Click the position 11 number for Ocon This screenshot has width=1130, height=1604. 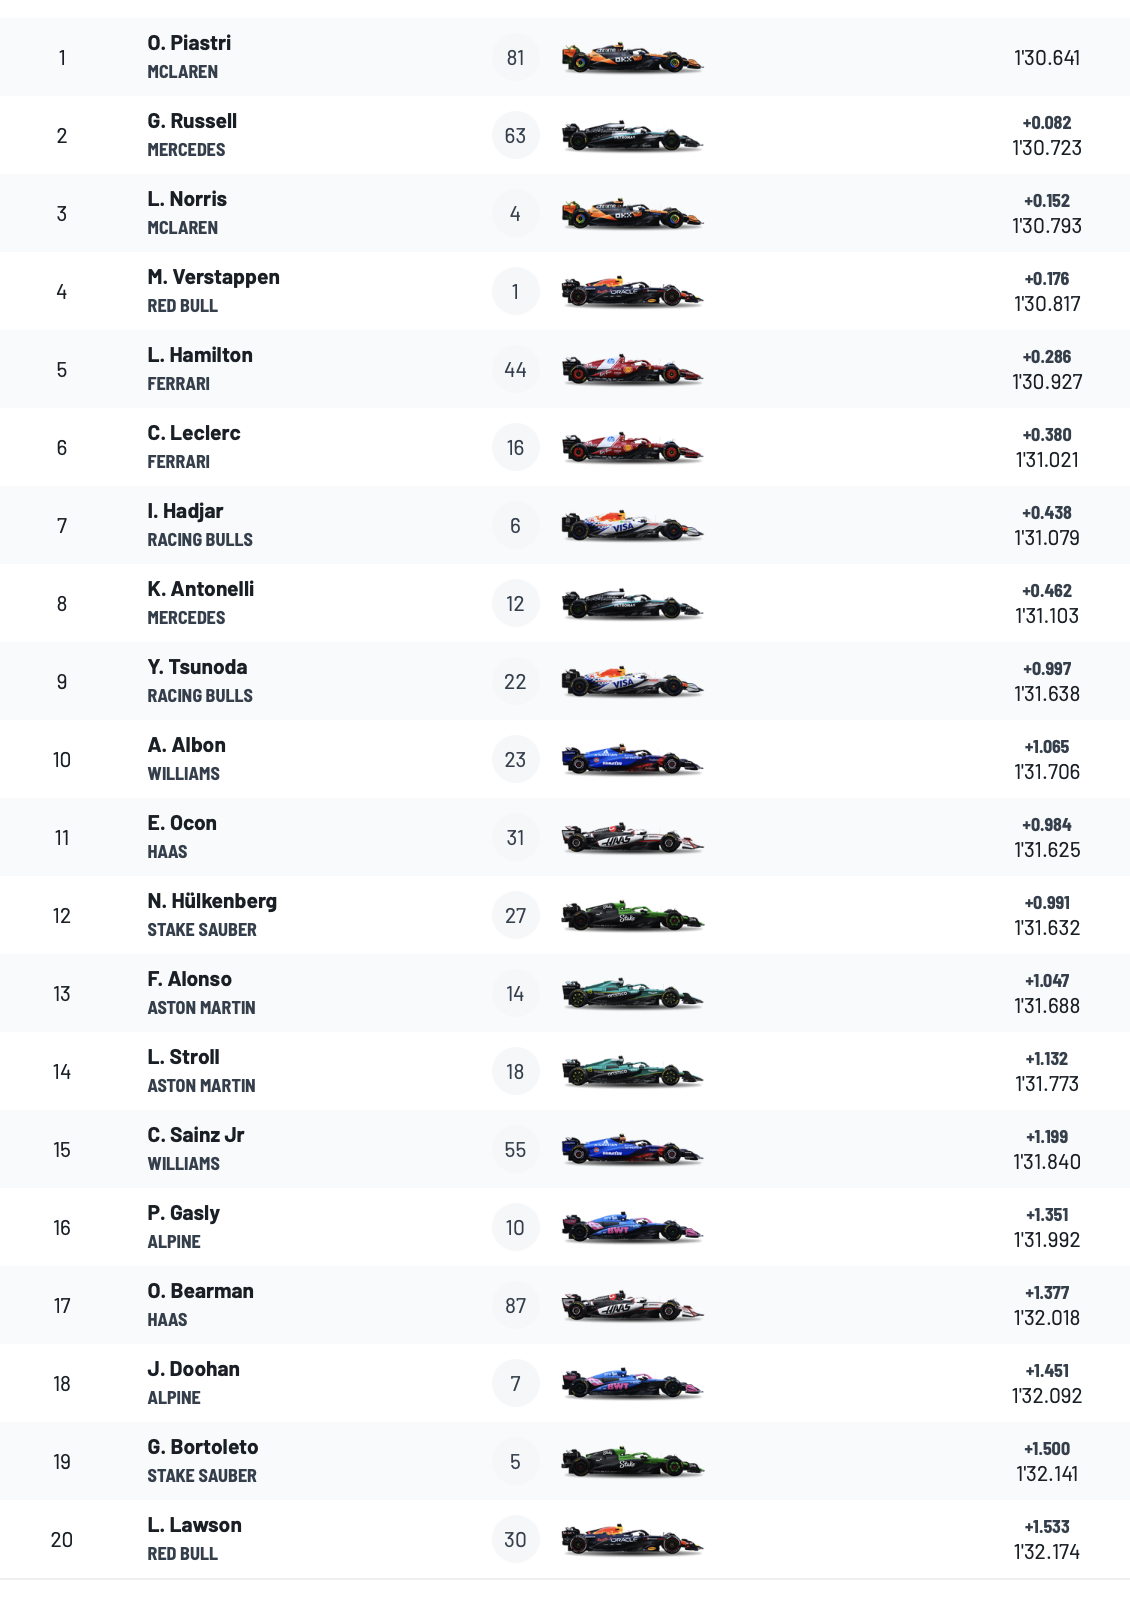pyautogui.click(x=62, y=838)
